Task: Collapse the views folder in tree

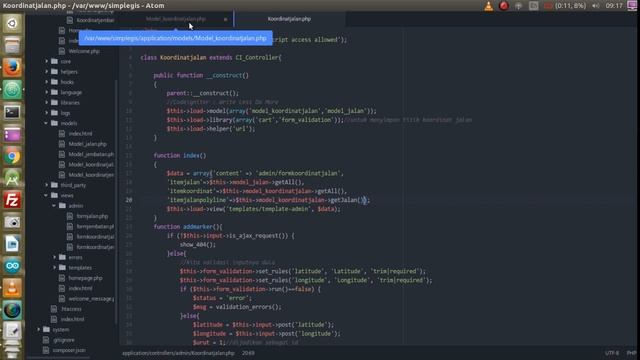Action: tap(46, 196)
